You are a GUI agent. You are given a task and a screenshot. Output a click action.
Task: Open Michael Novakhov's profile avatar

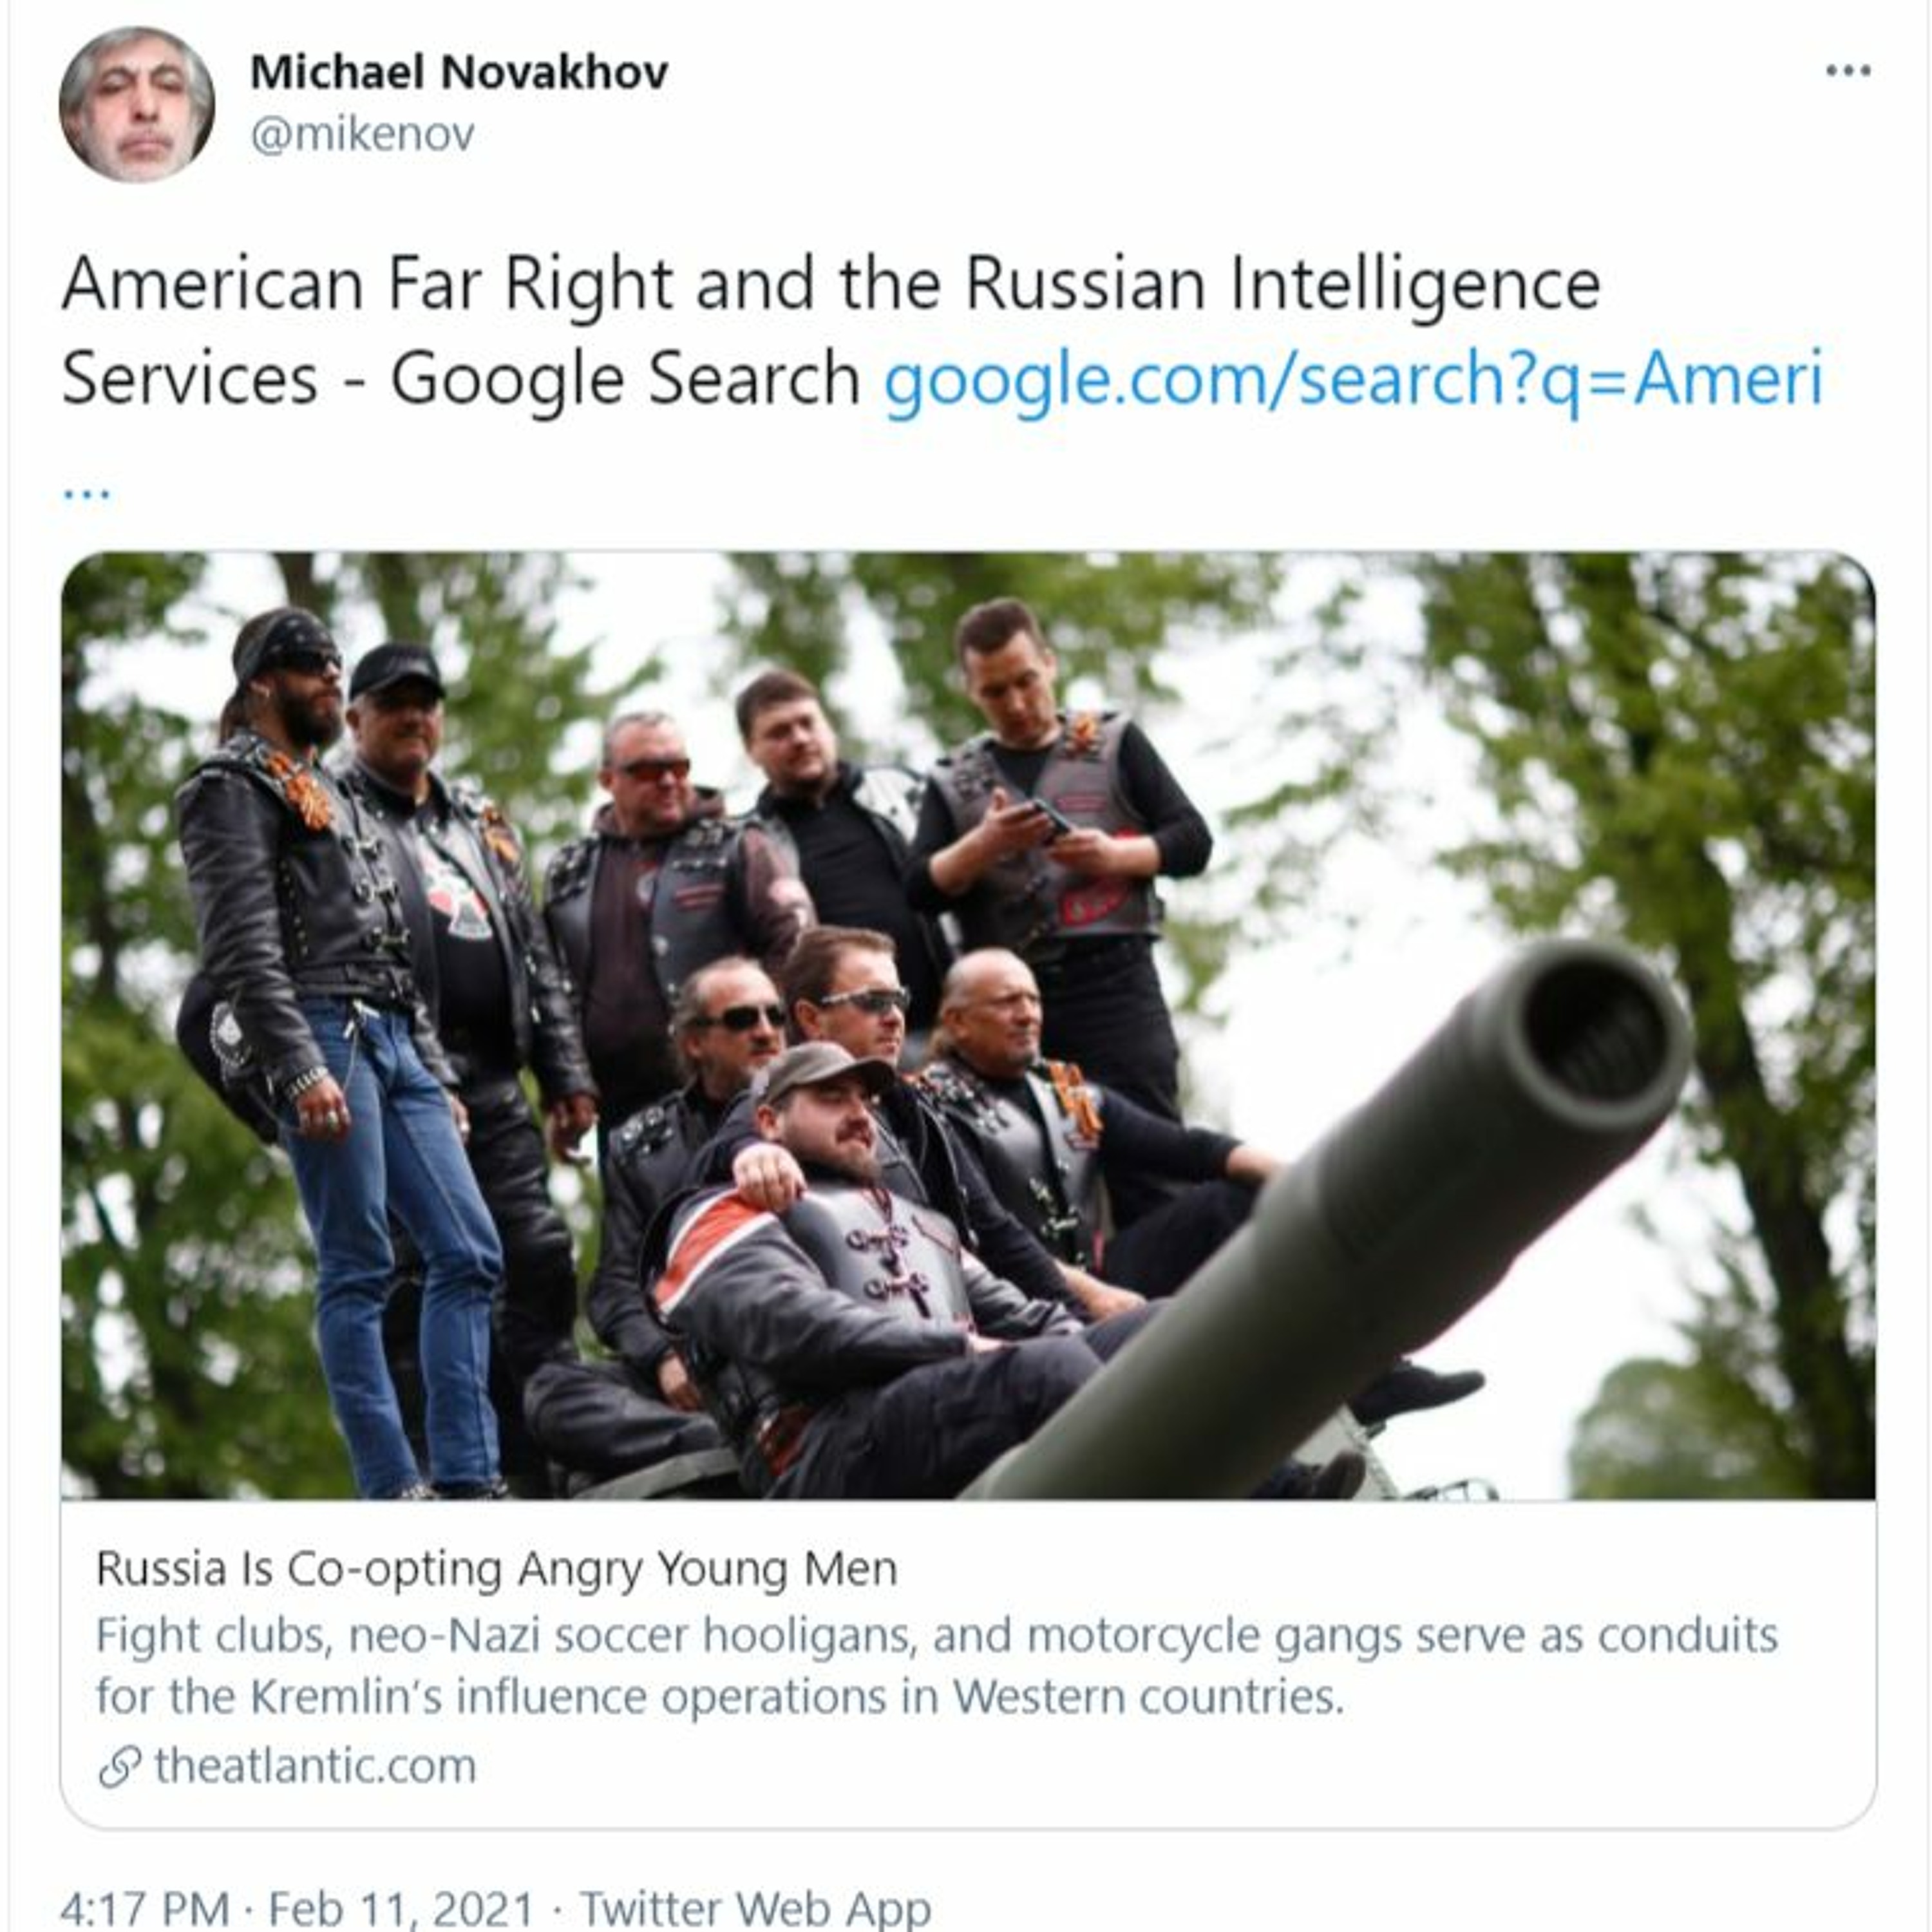click(x=136, y=104)
